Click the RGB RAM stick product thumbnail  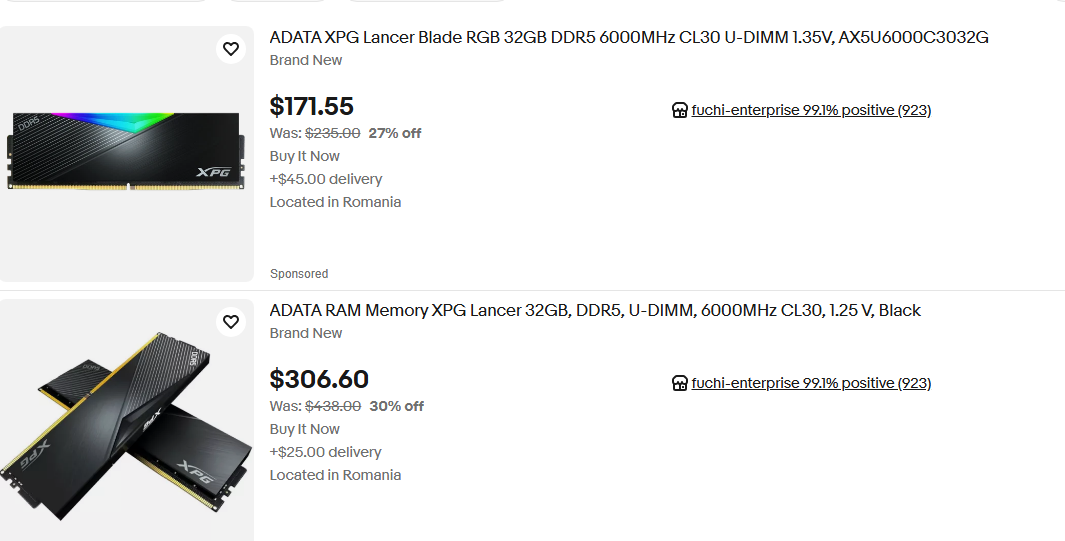point(127,150)
